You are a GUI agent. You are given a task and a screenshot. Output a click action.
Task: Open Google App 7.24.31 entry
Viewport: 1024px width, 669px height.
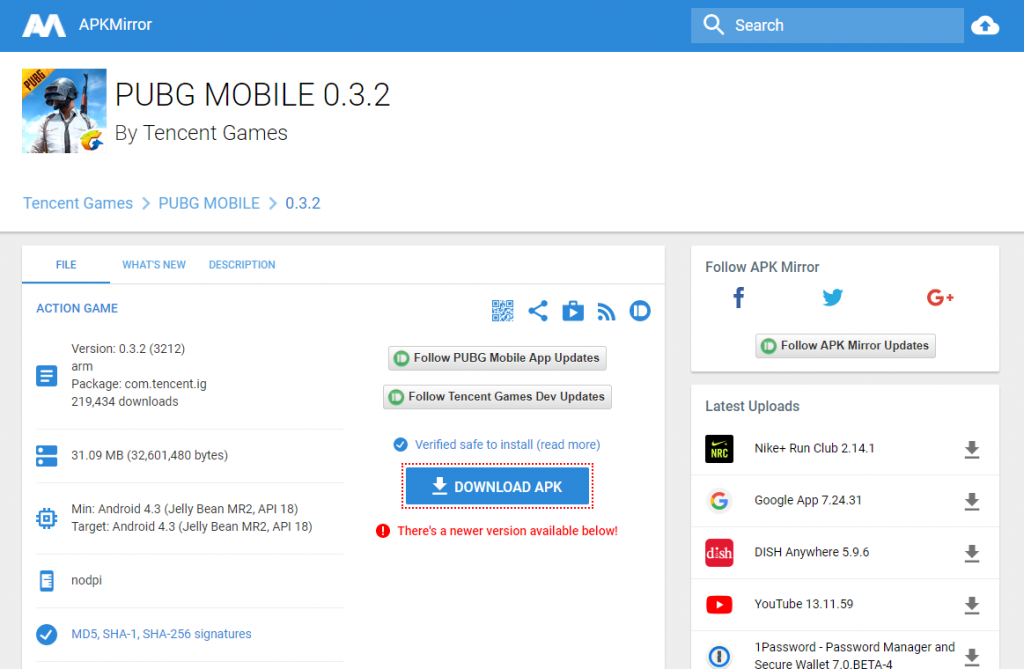(808, 500)
